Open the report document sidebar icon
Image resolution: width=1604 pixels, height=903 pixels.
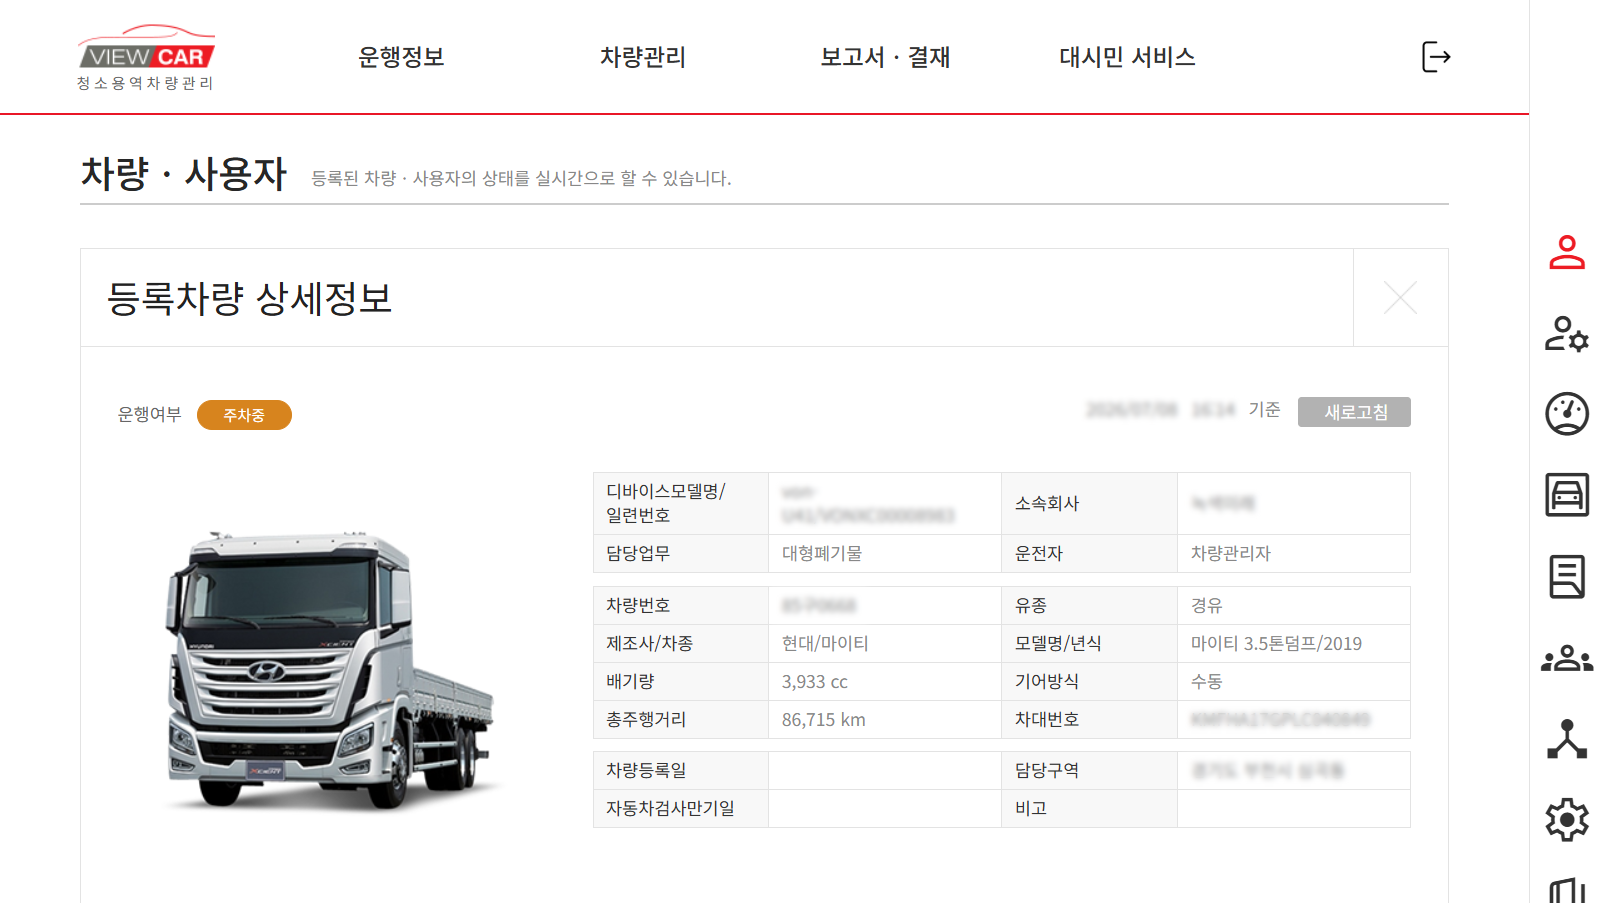[x=1567, y=576]
